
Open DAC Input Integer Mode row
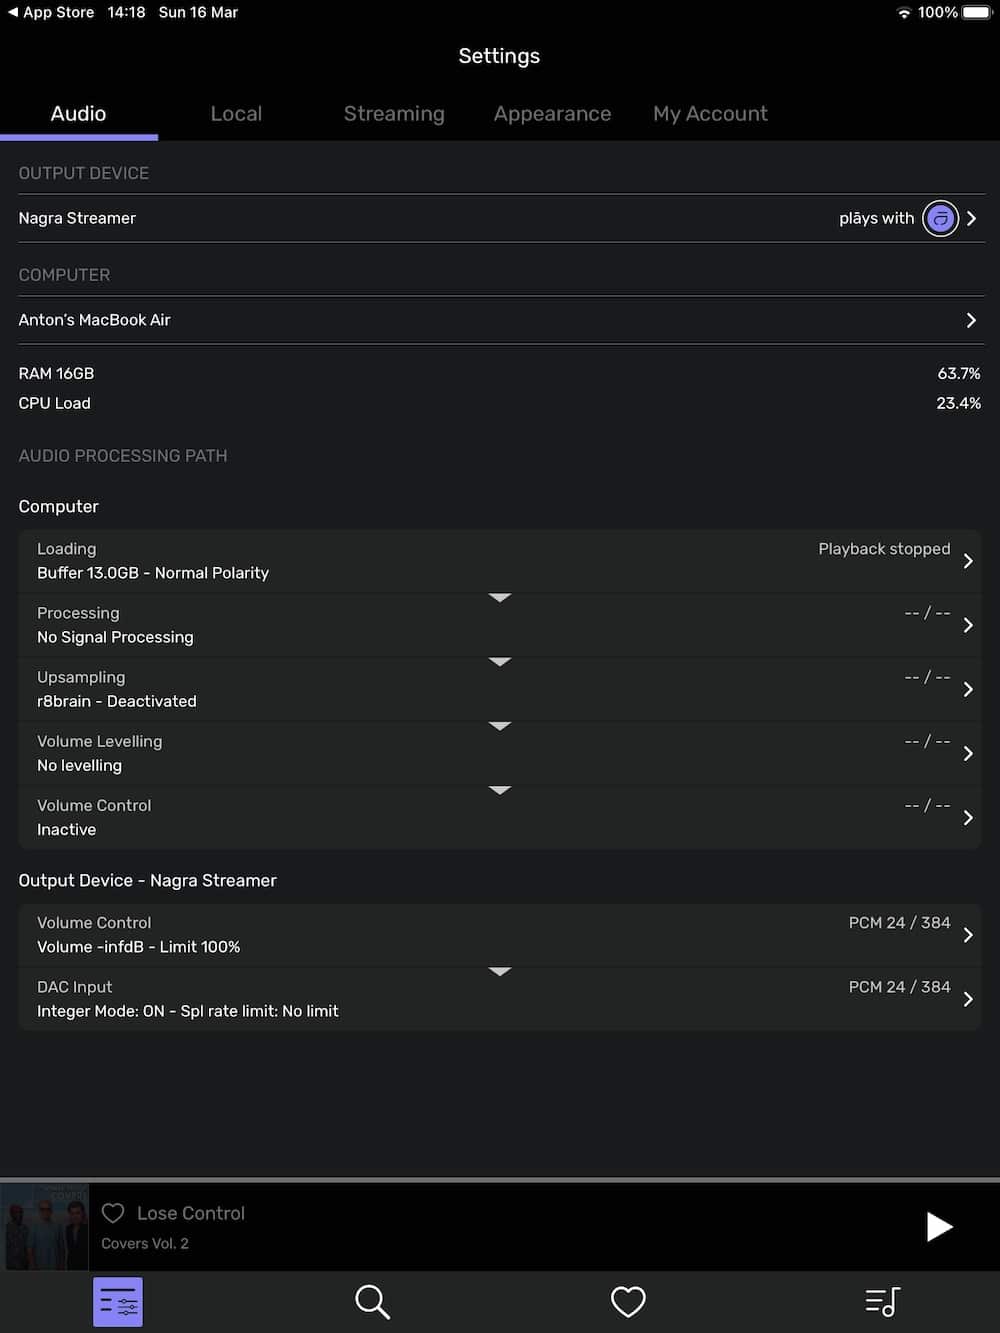pyautogui.click(x=500, y=999)
